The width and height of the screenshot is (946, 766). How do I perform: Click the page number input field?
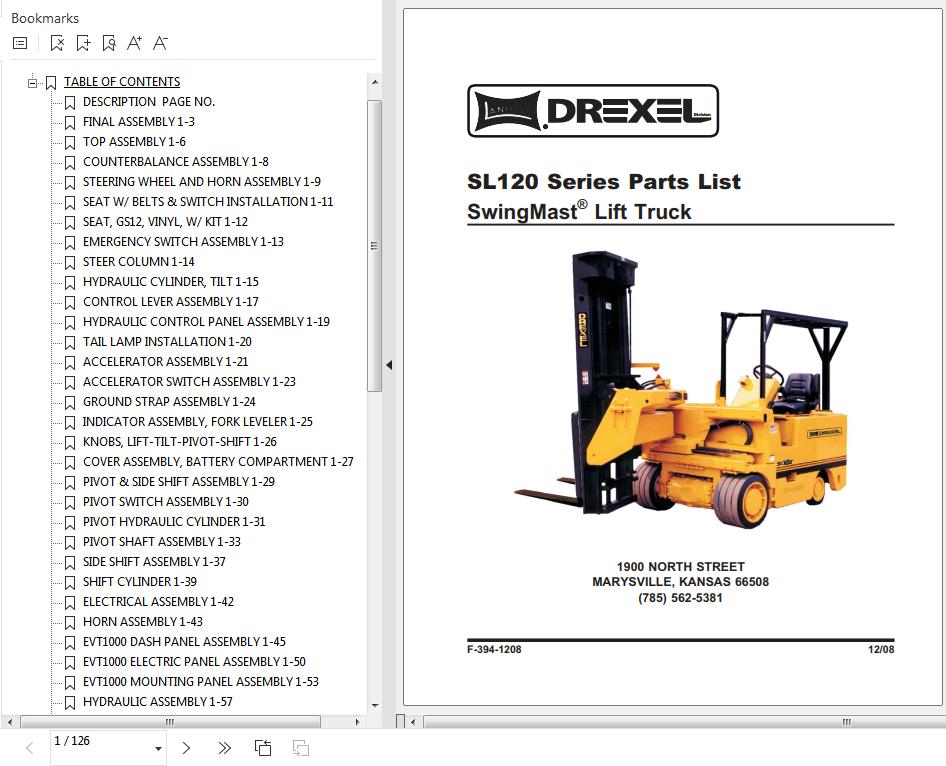point(98,742)
